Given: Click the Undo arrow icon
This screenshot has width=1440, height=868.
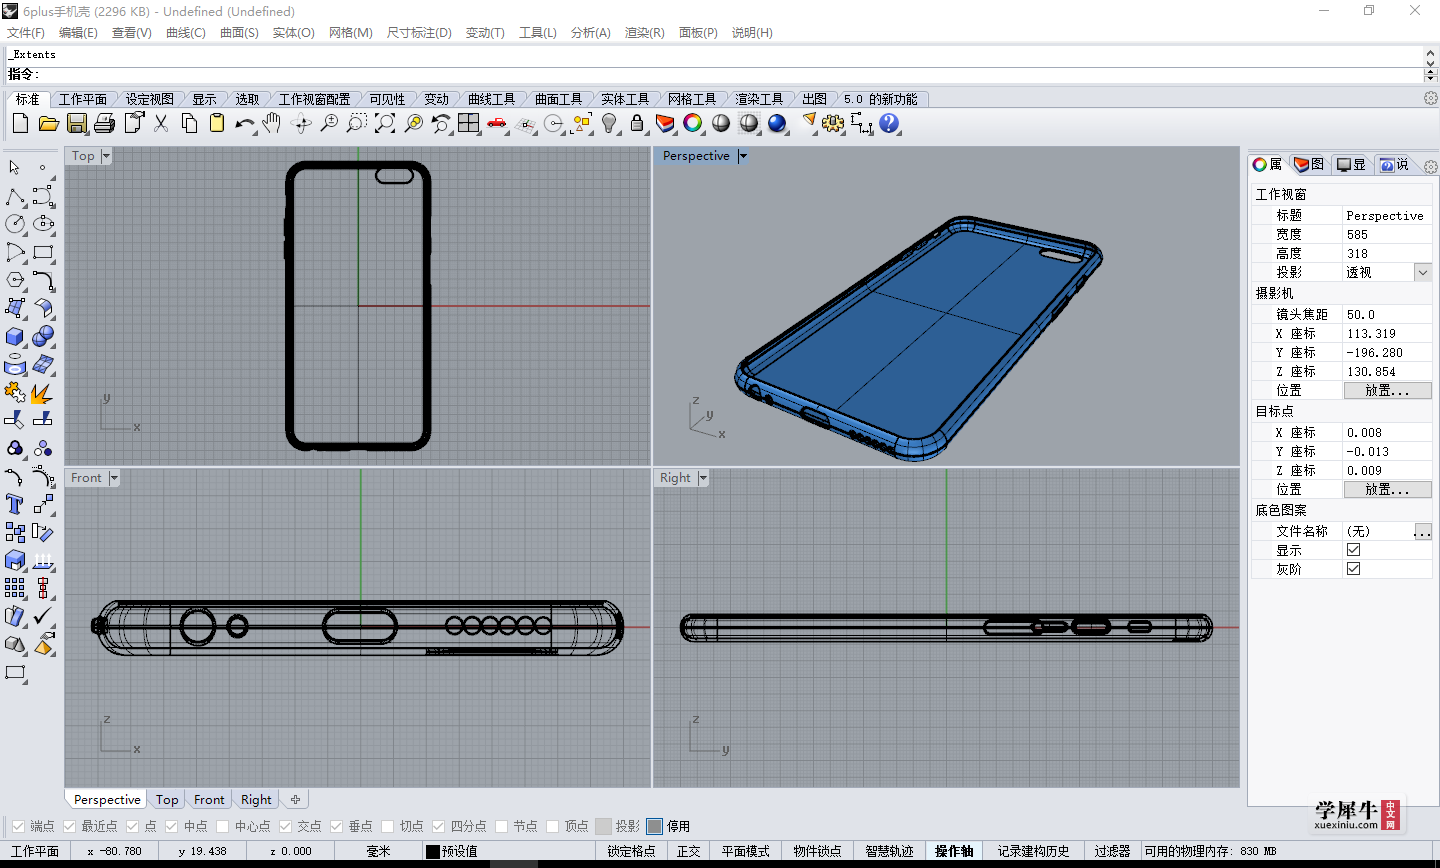Looking at the screenshot, I should tap(245, 123).
